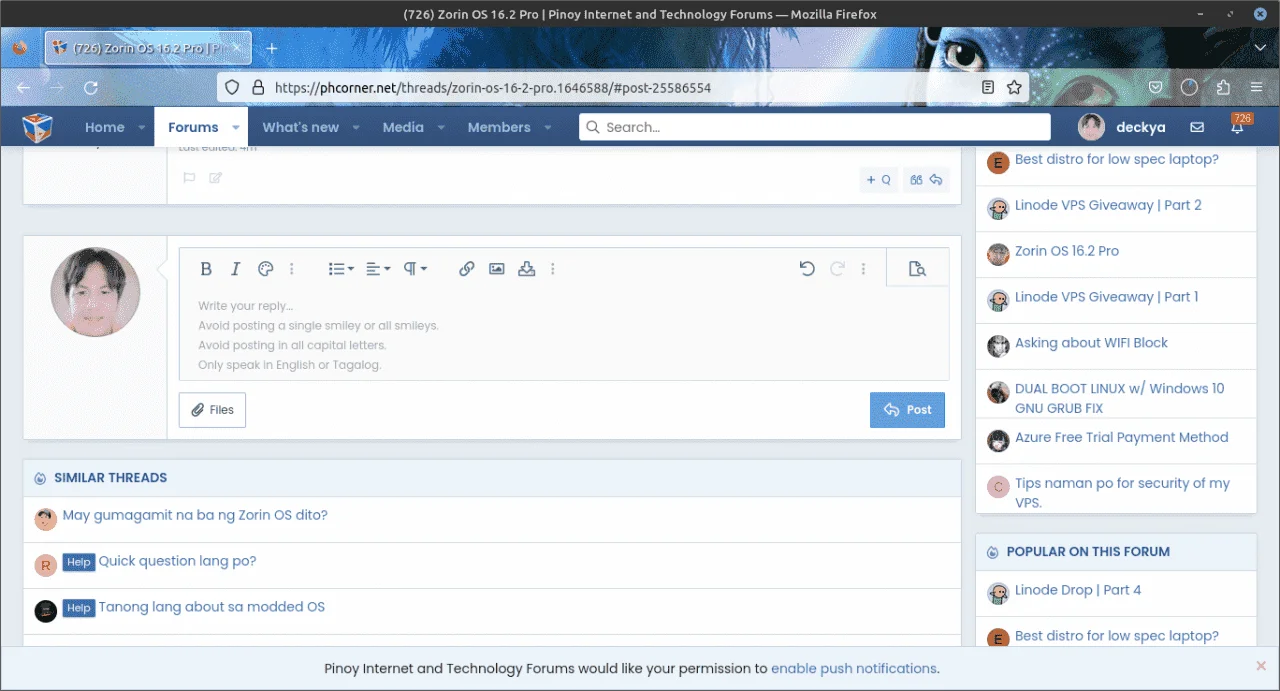
Task: Open 'Azure Free Trial Payment Method' thread
Action: 1121,437
